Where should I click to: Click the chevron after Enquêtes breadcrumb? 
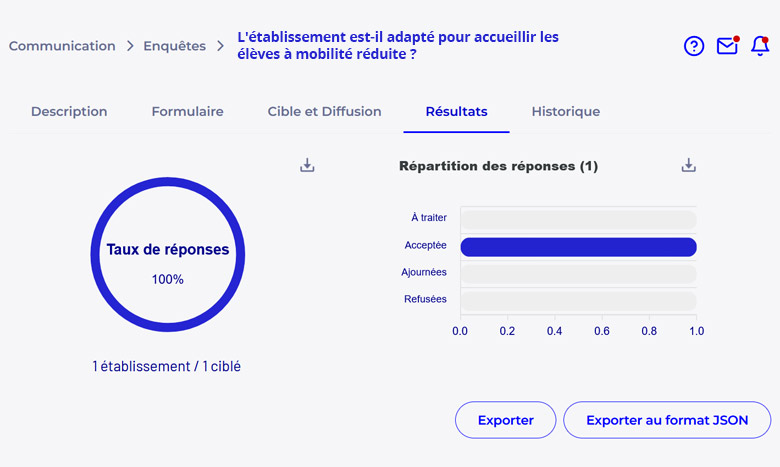coord(220,46)
